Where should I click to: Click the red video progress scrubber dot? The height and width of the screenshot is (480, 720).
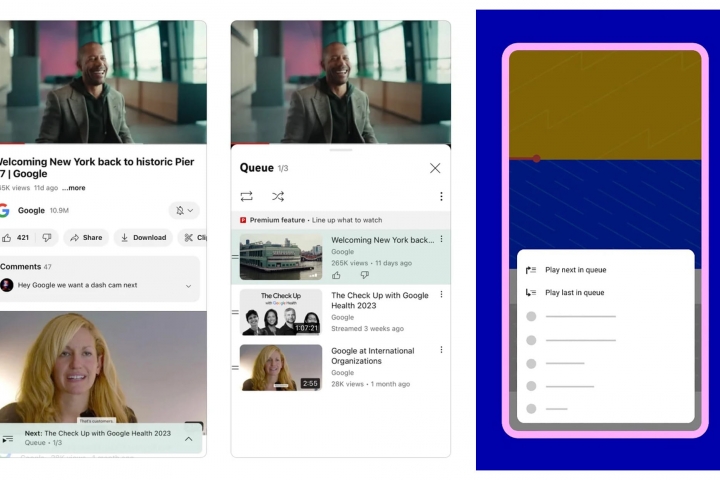coord(537,158)
